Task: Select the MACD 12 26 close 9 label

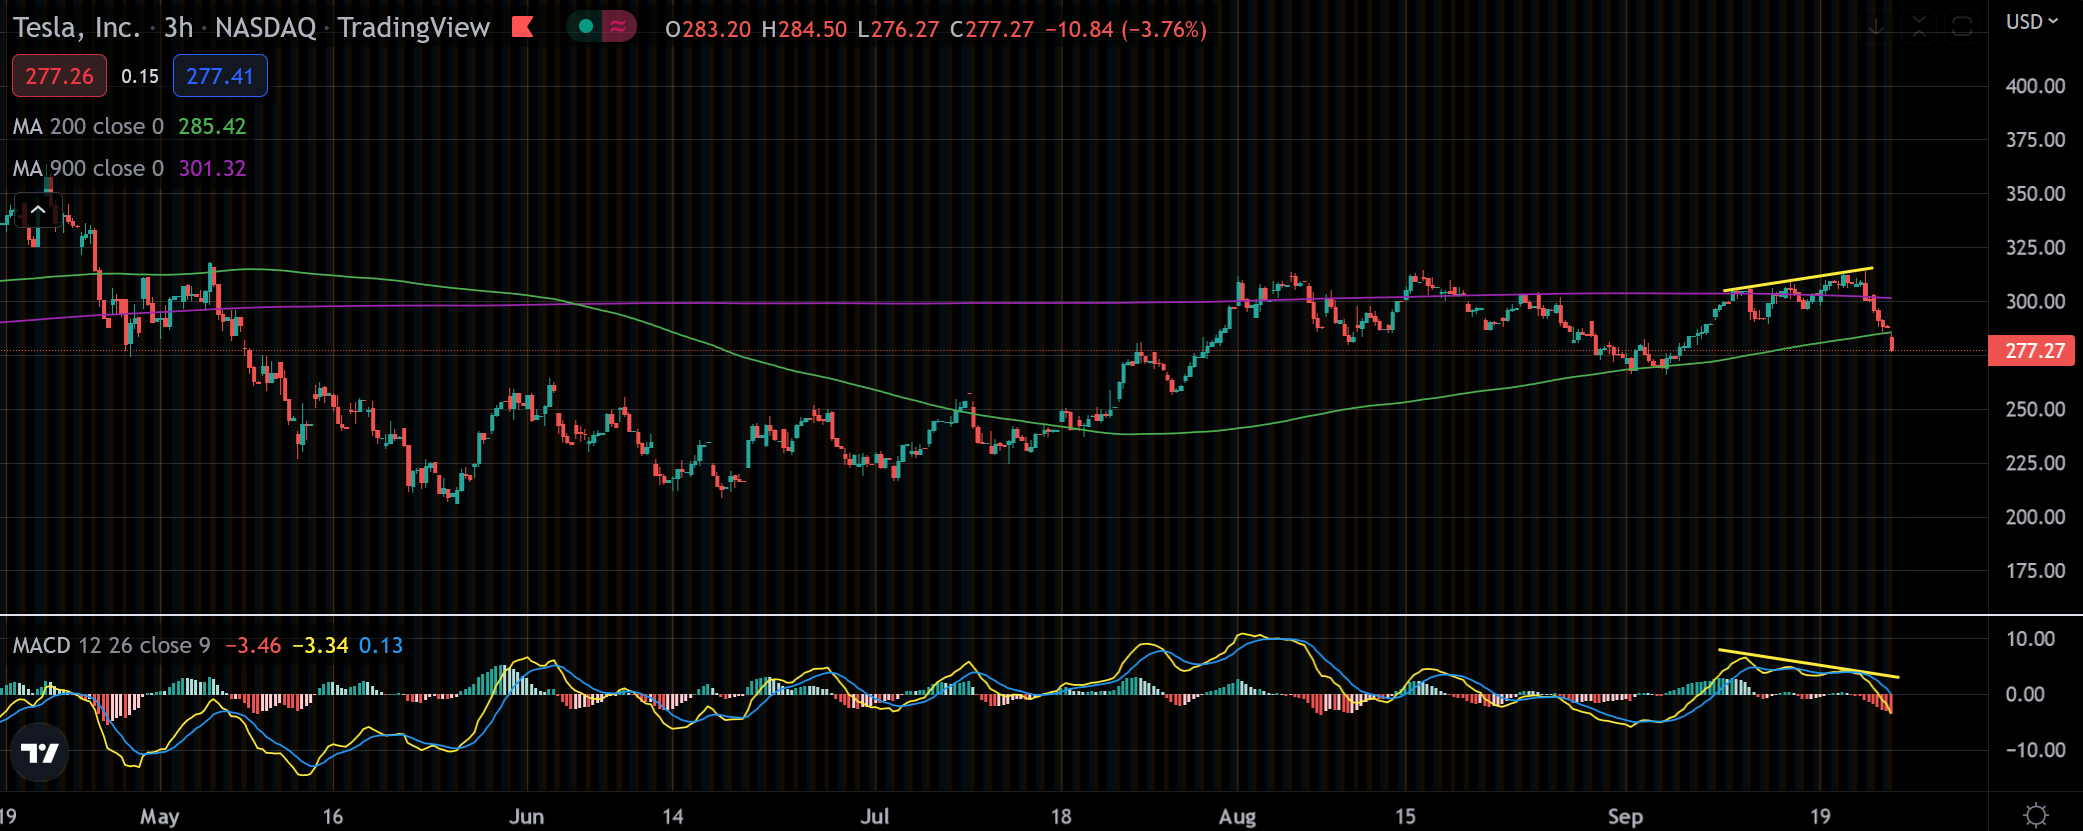Action: pos(111,645)
